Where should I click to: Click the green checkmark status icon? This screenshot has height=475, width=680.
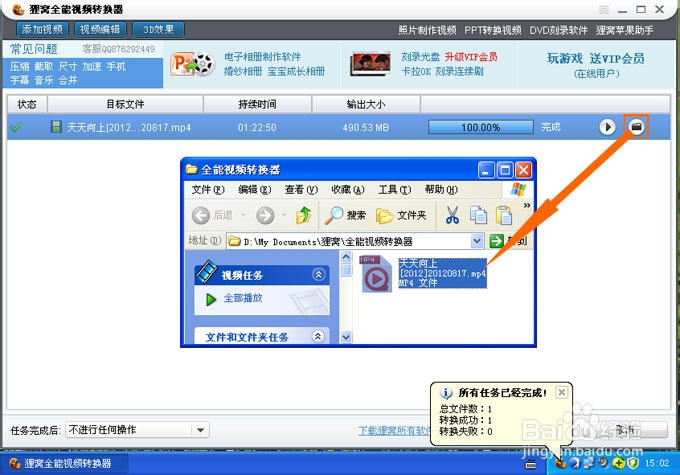pyautogui.click(x=16, y=128)
